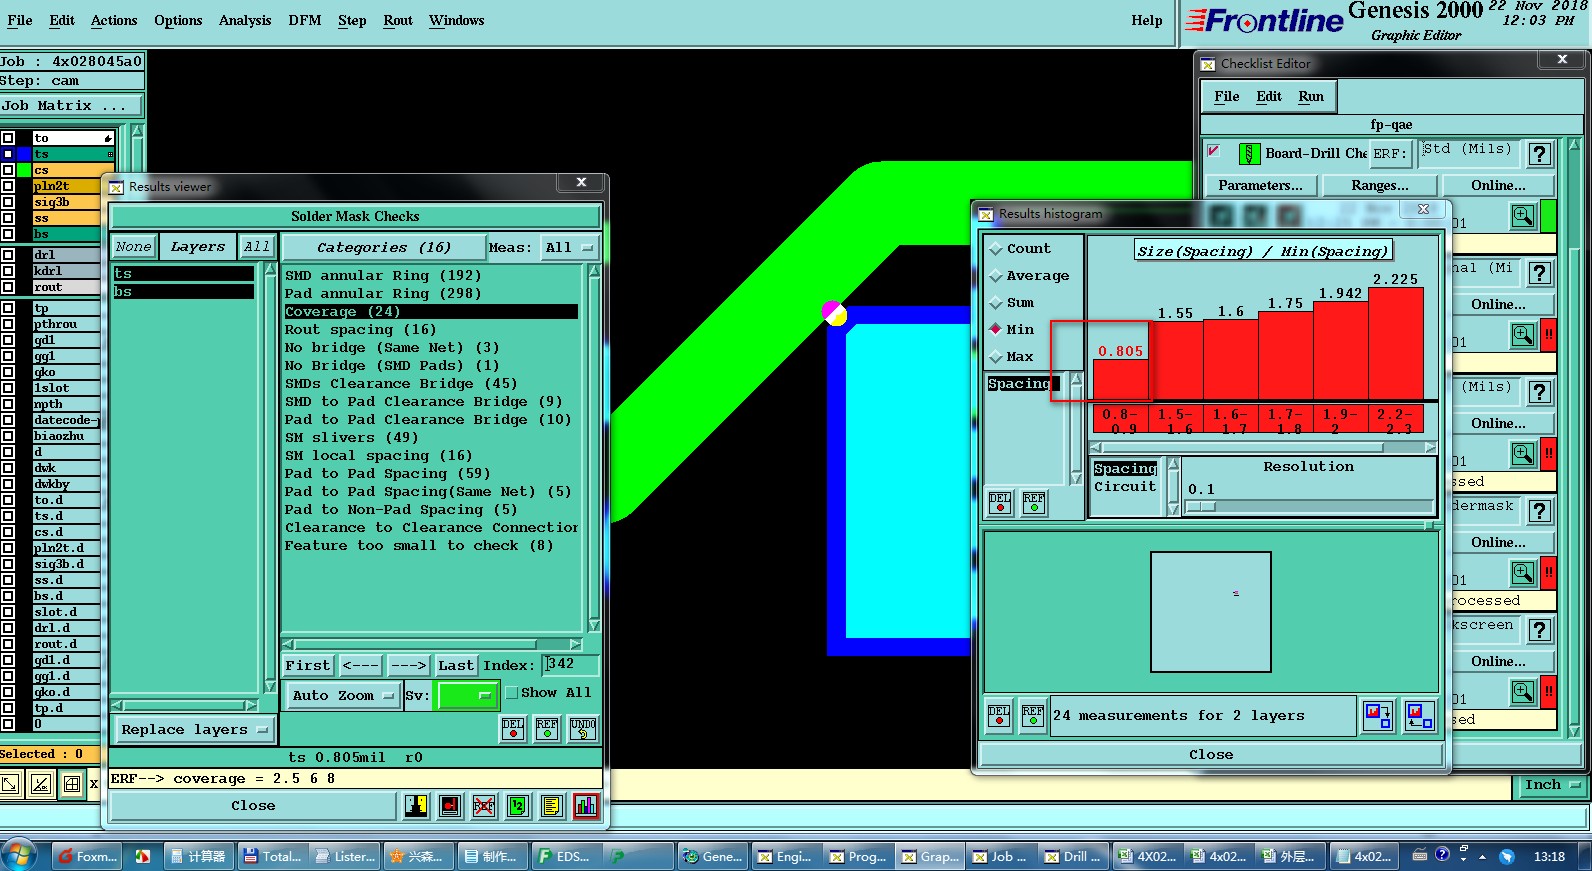Click the green numbered page icon

(518, 805)
